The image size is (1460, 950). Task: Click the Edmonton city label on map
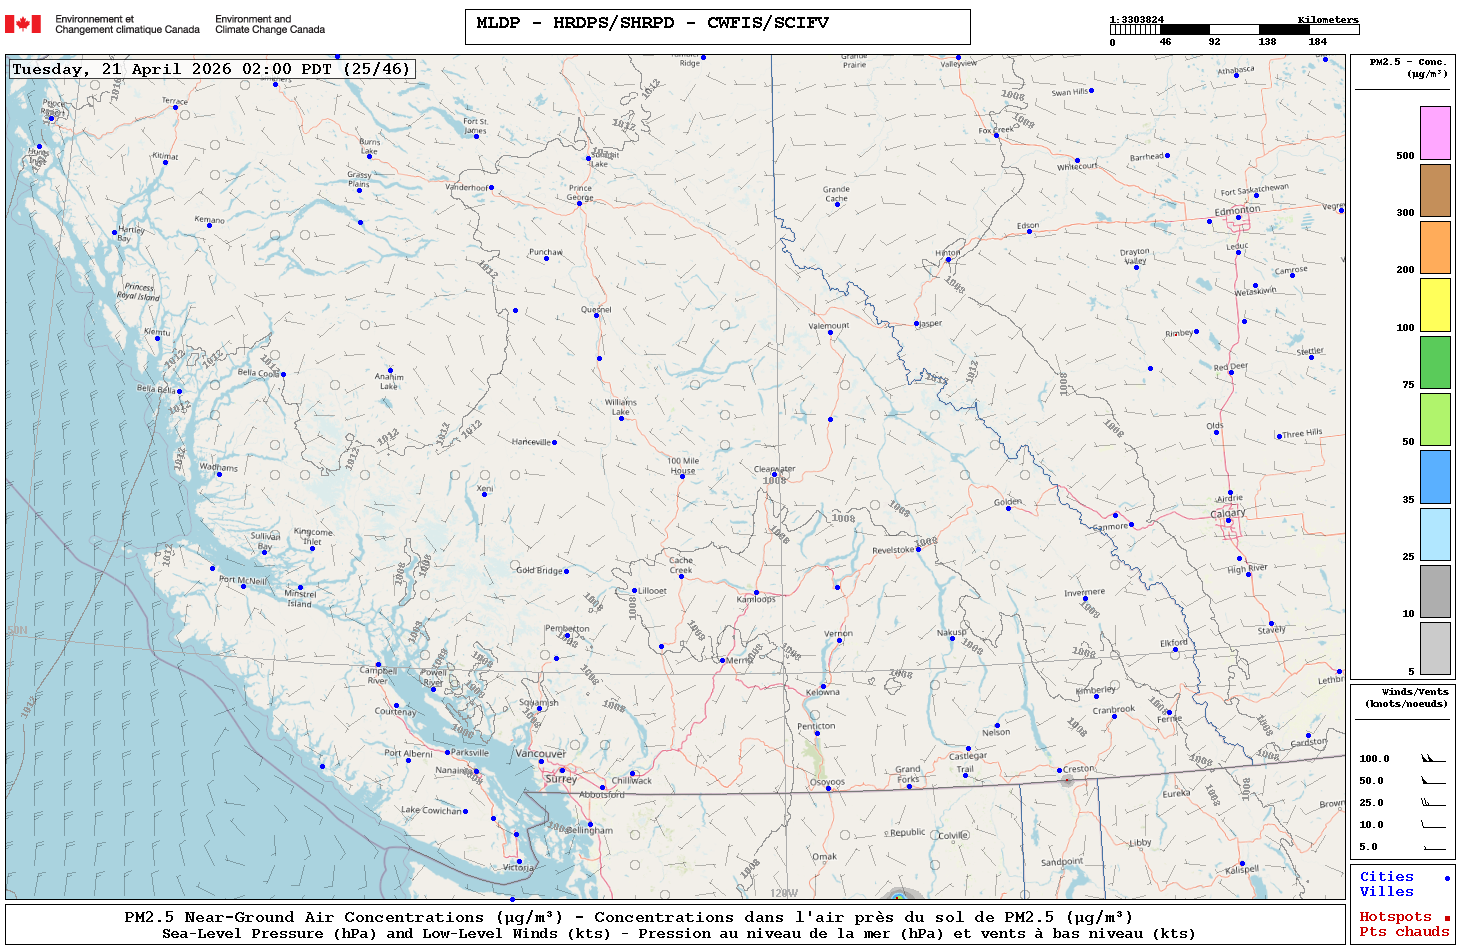(1237, 211)
